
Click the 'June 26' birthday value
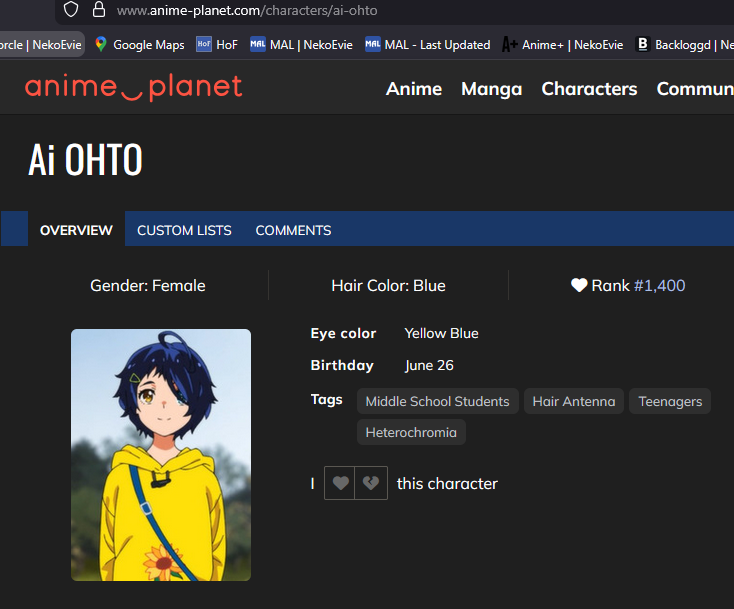tap(429, 365)
